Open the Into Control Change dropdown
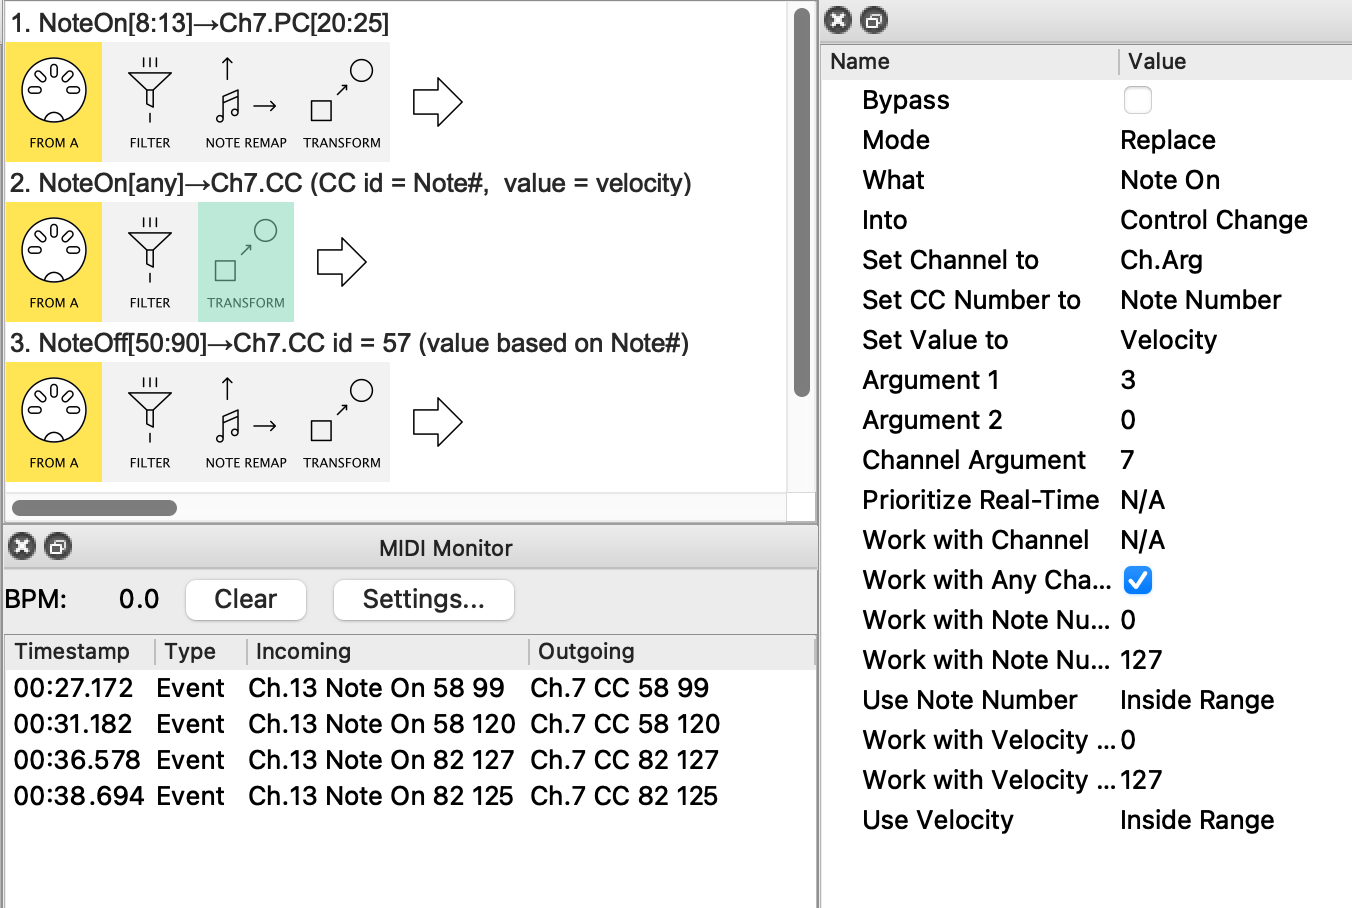Screen dimensions: 1352x908 (x=1213, y=220)
